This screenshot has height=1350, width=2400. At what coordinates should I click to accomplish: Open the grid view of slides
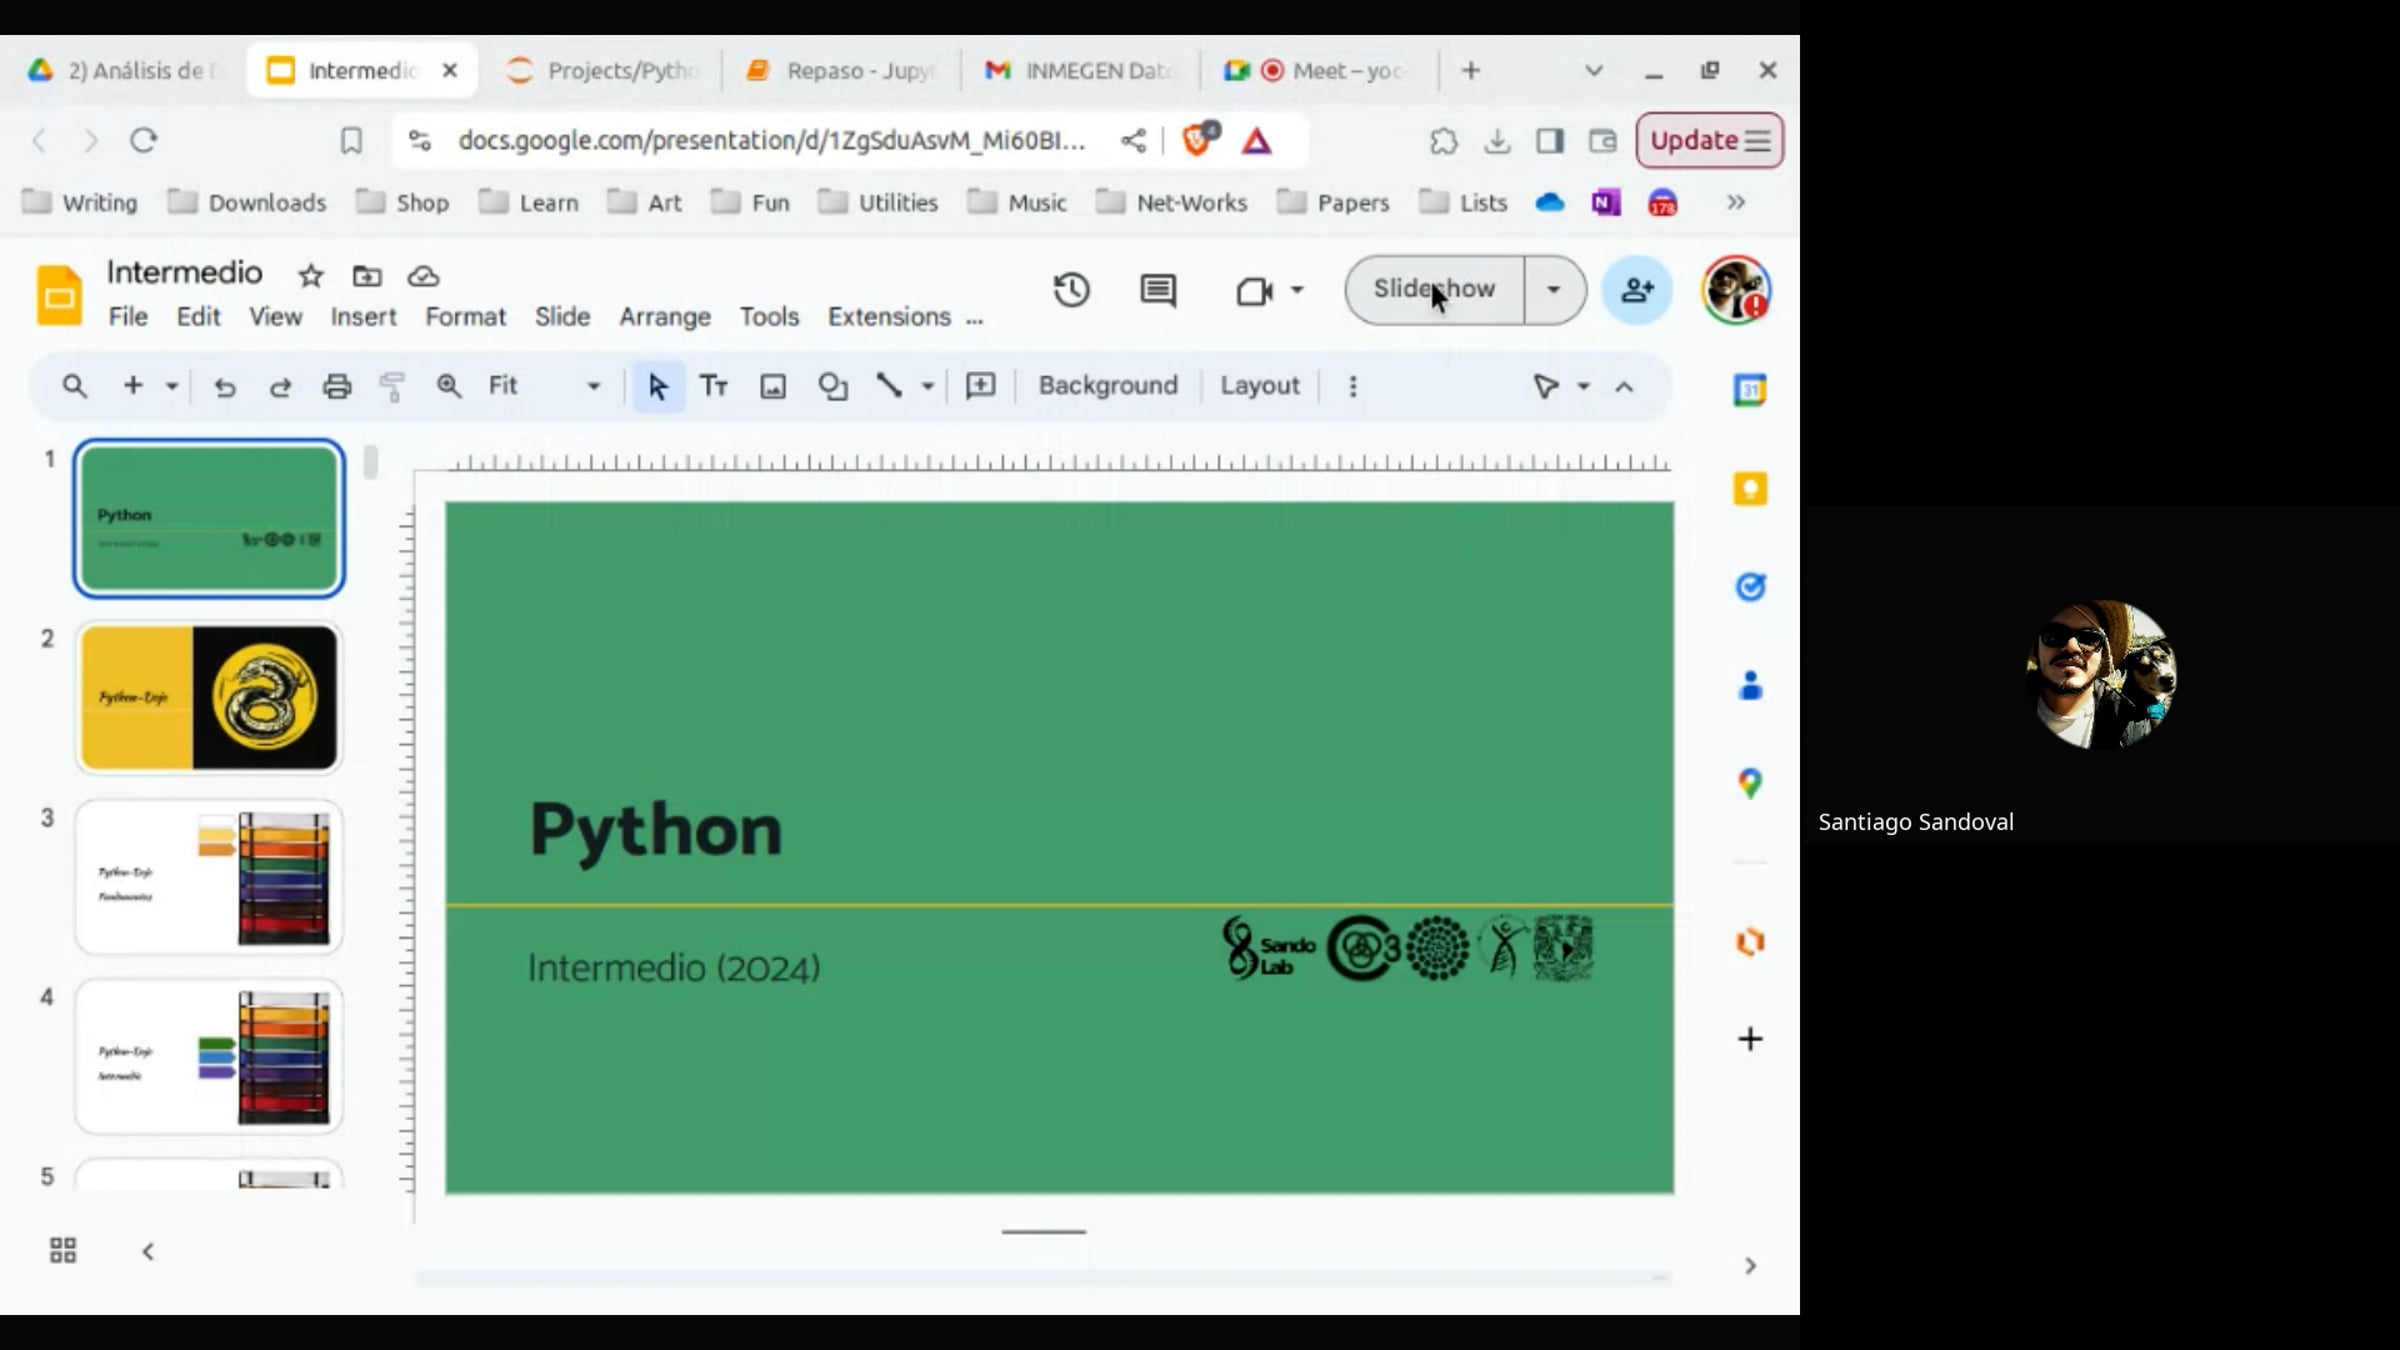[62, 1250]
